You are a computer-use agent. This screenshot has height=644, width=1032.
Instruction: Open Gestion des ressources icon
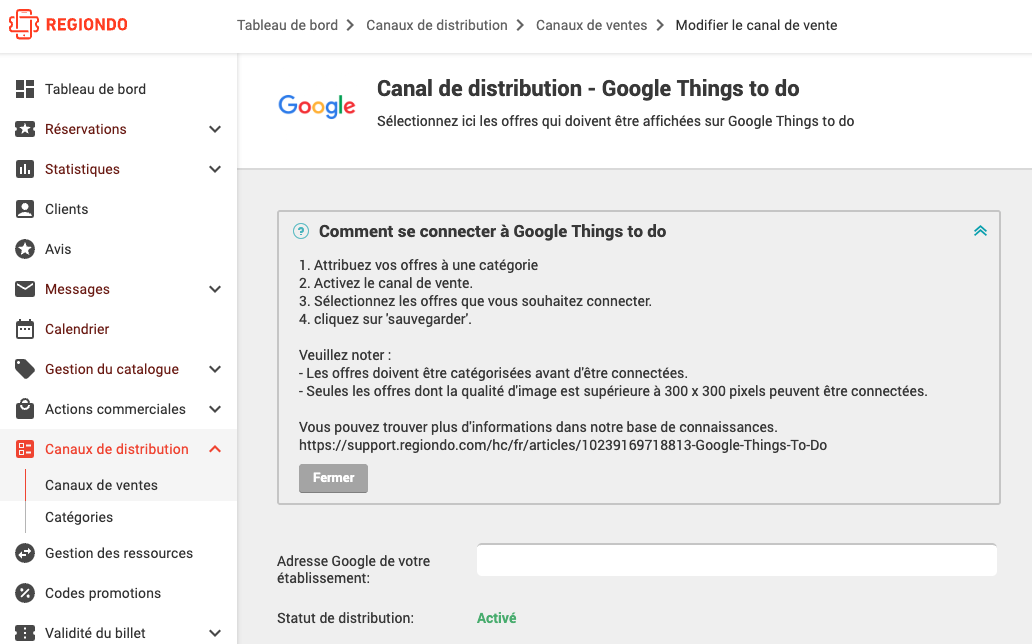(25, 553)
